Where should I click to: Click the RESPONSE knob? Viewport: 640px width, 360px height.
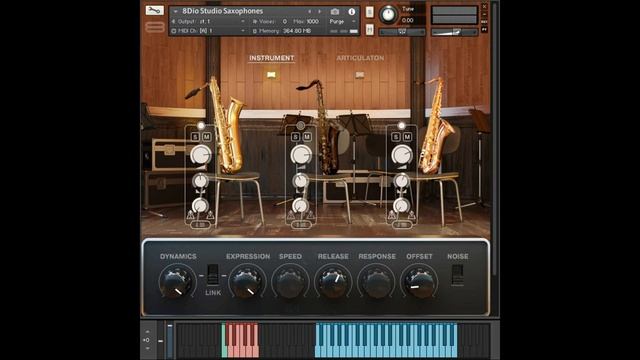[376, 282]
